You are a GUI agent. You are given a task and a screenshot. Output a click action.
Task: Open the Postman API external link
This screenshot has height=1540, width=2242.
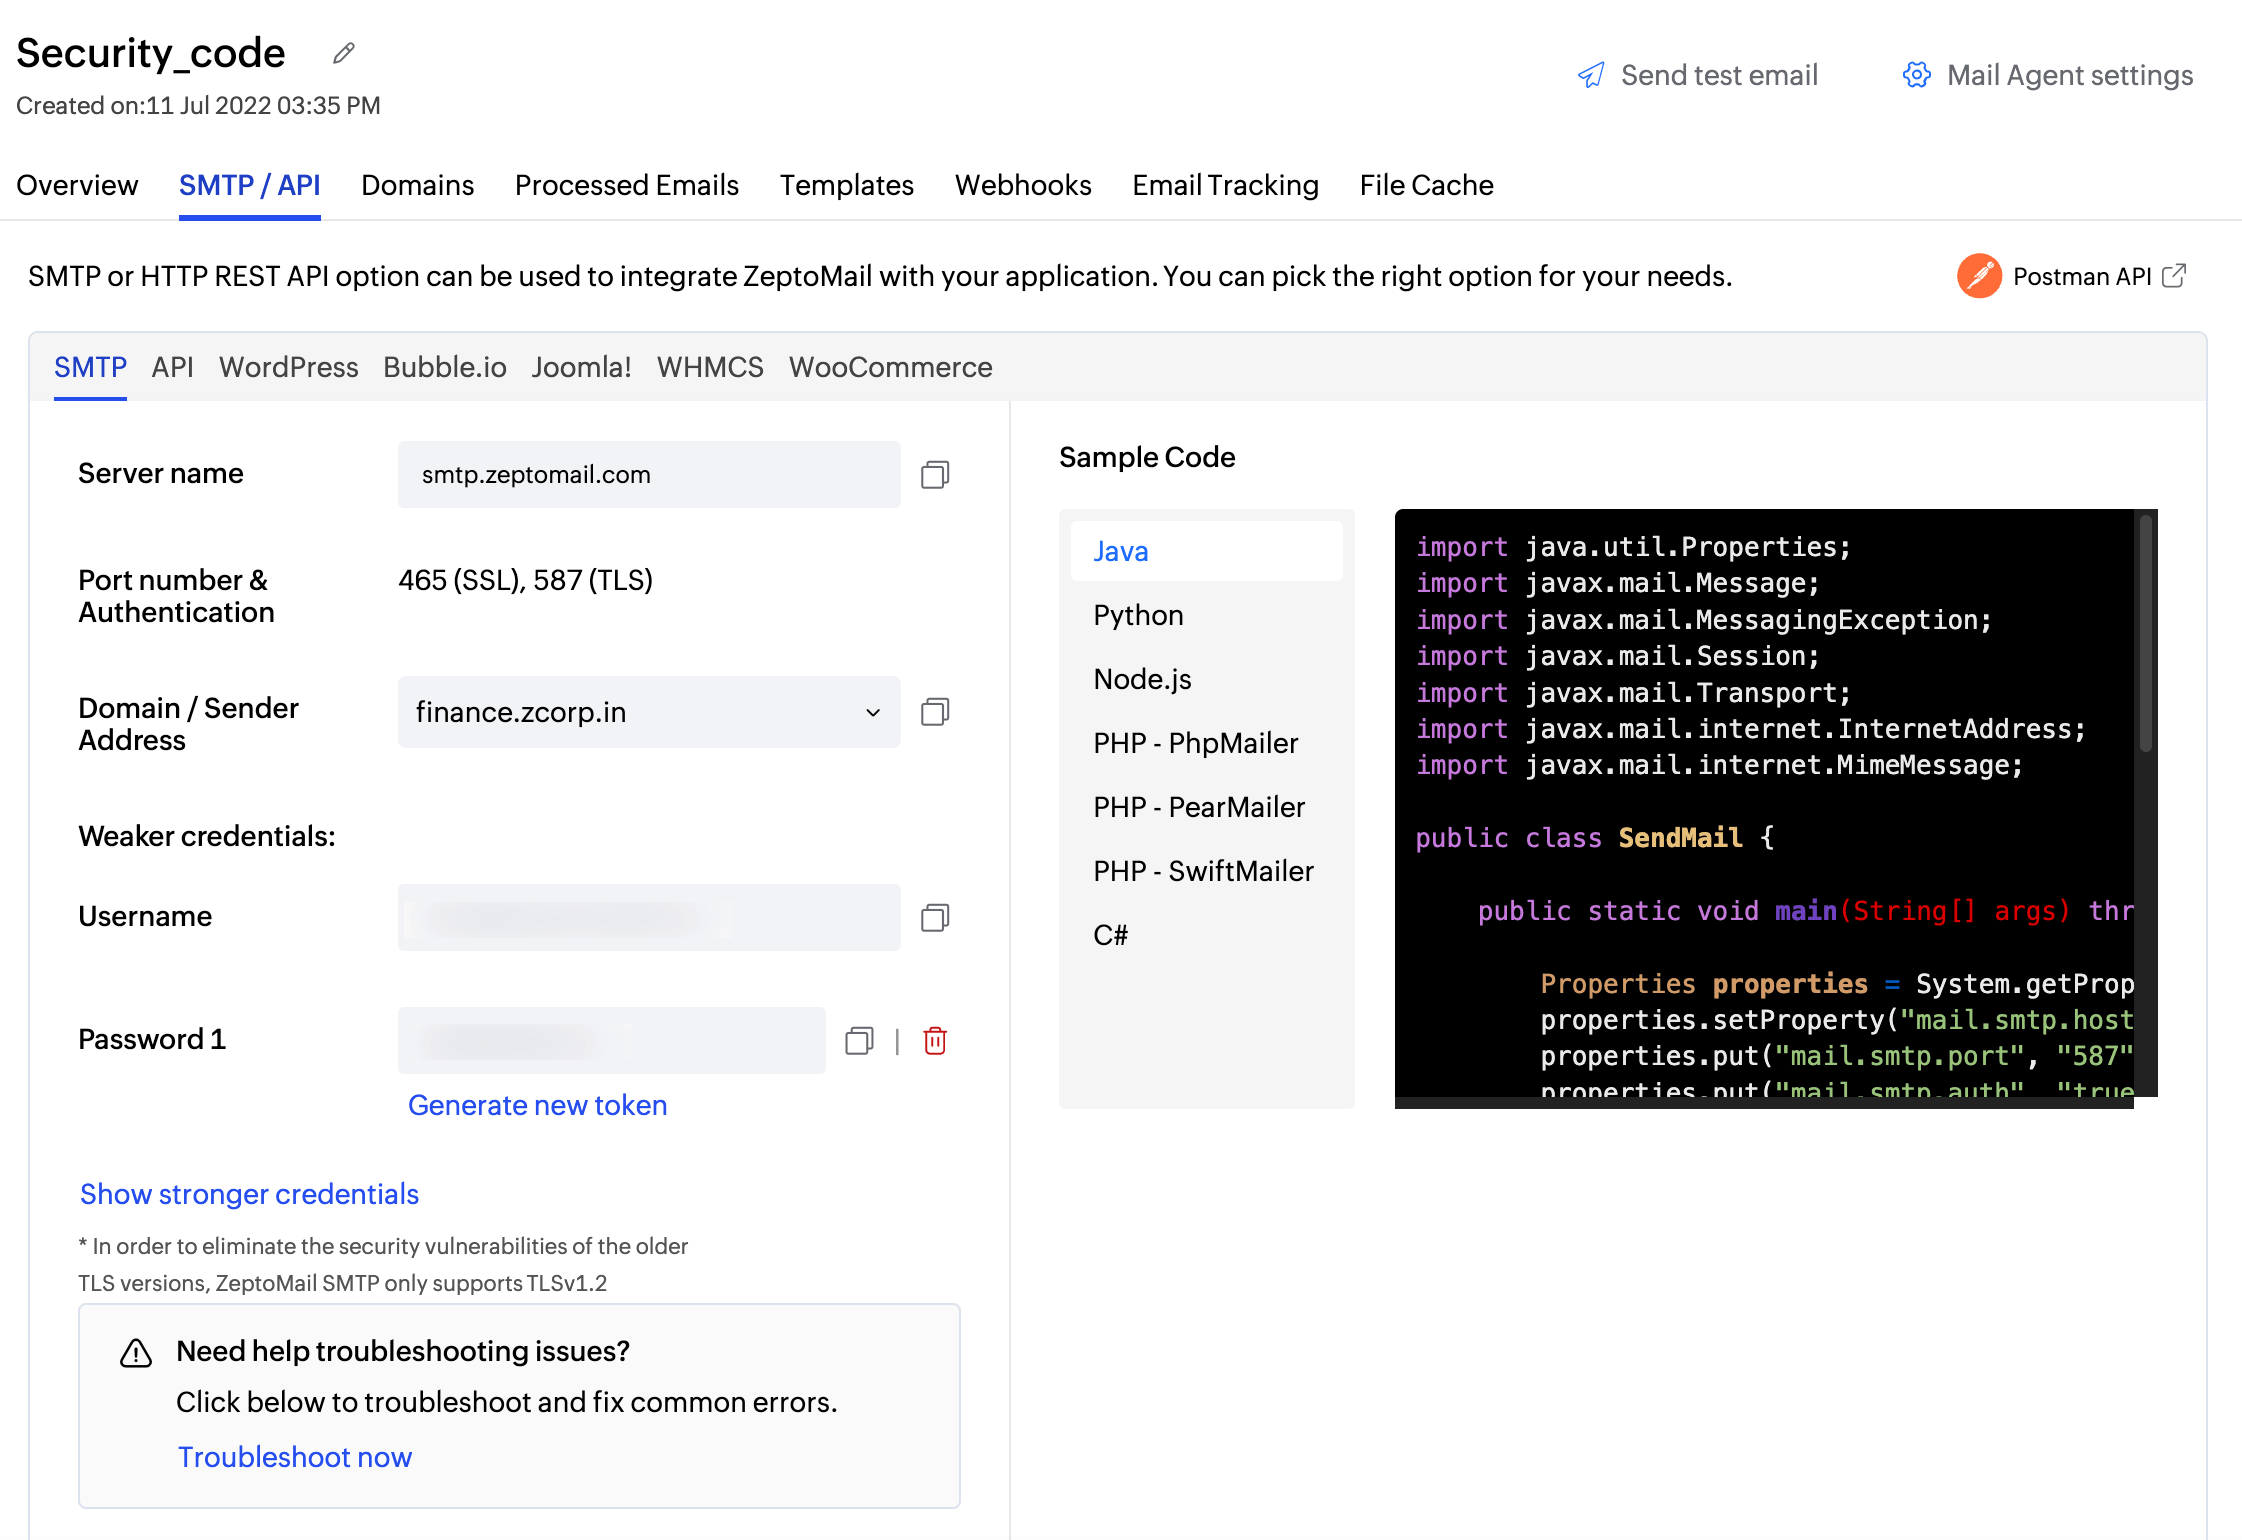(2173, 276)
